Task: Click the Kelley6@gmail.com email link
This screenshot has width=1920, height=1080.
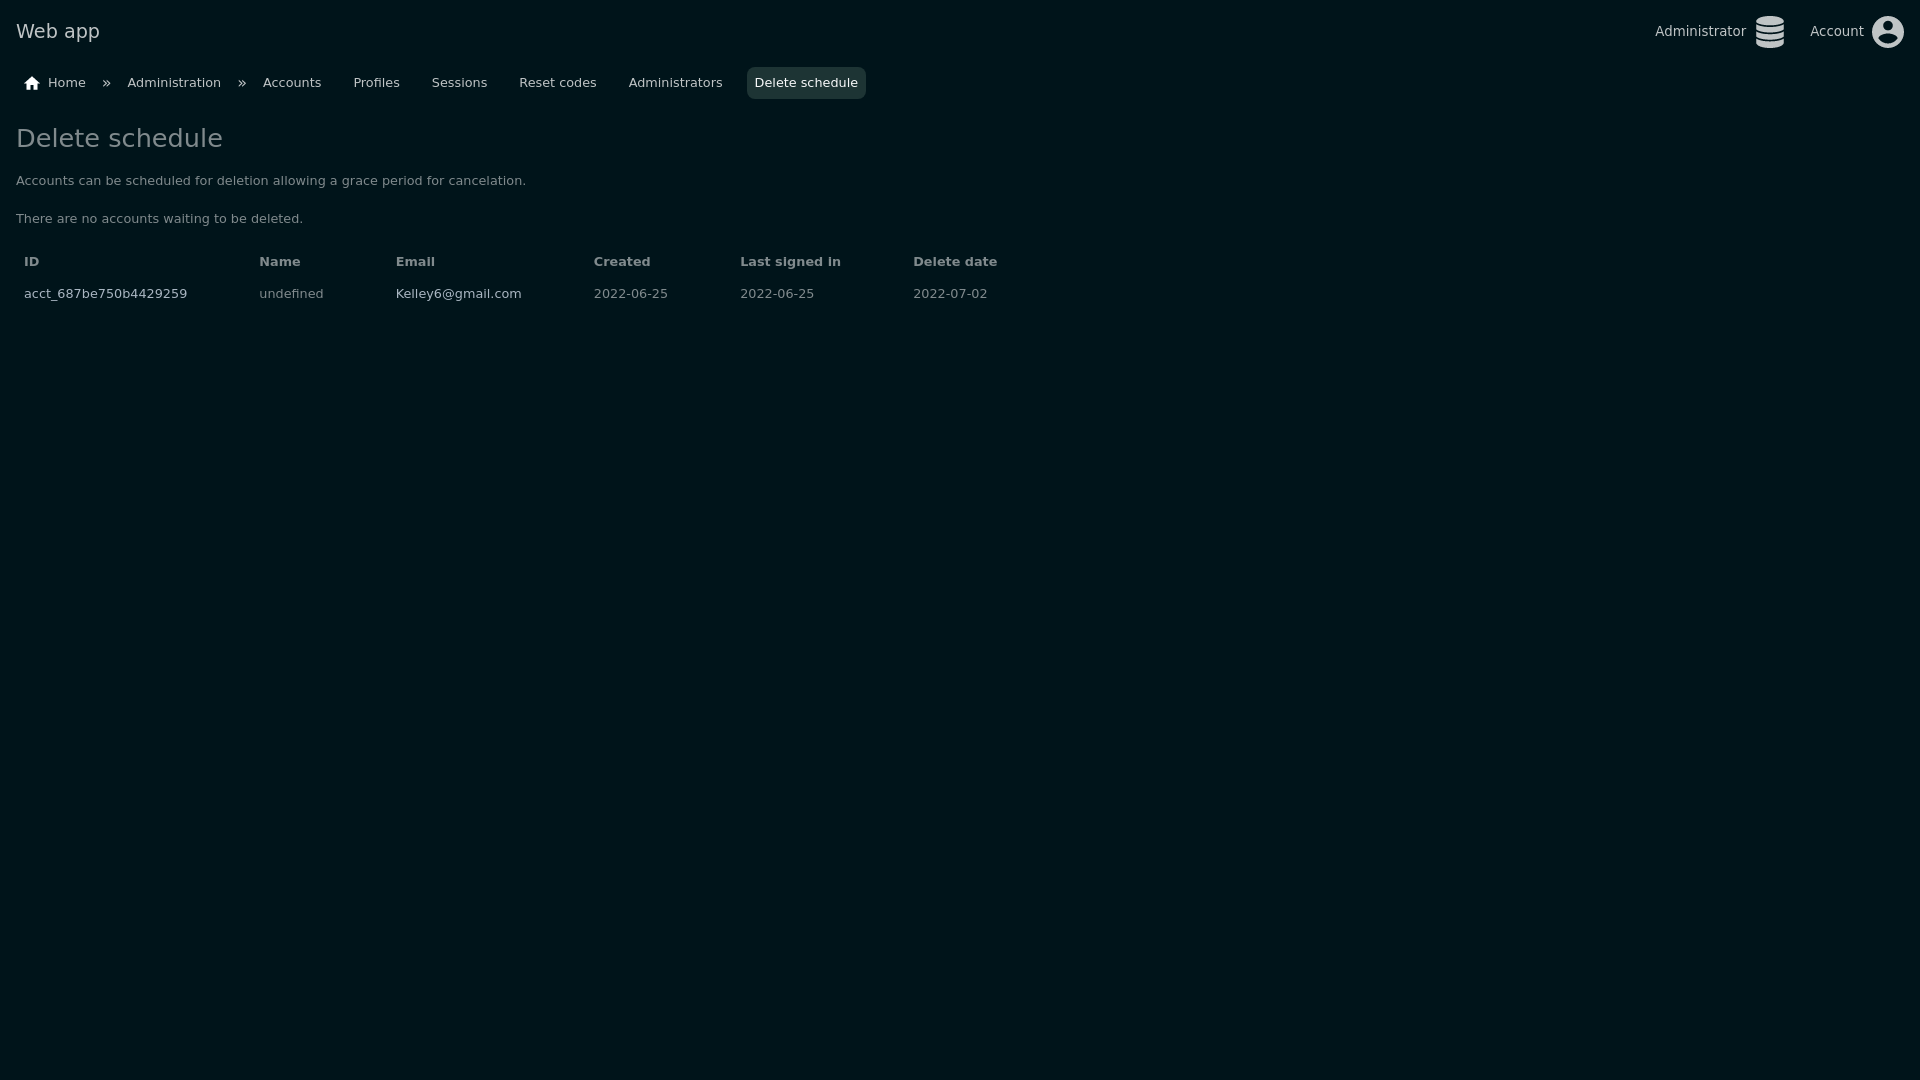Action: pyautogui.click(x=458, y=294)
